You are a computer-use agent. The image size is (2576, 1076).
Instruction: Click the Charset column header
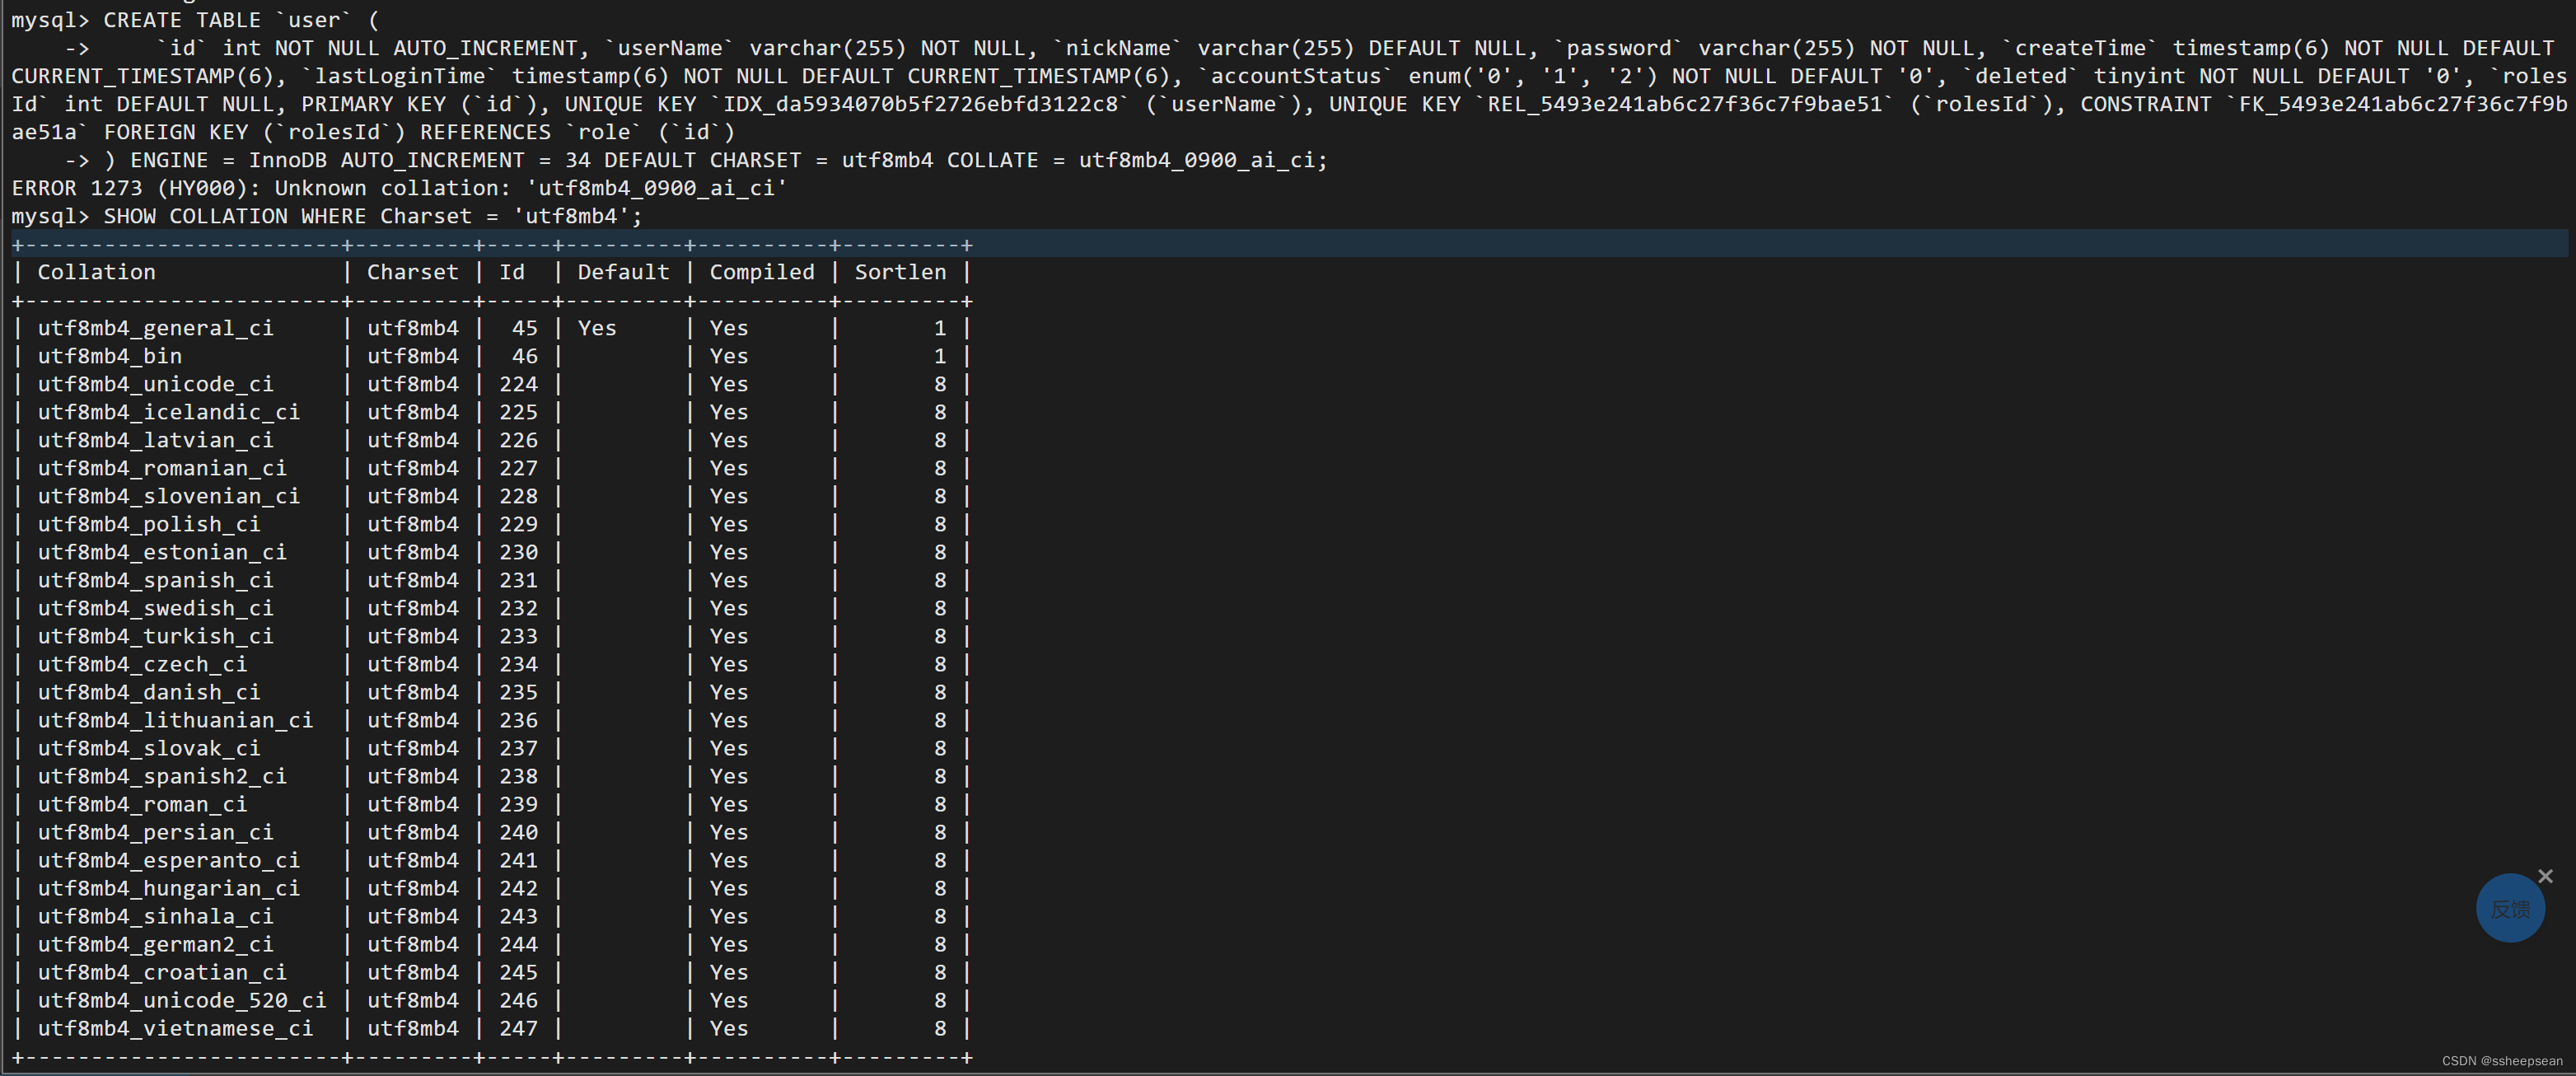[x=412, y=272]
